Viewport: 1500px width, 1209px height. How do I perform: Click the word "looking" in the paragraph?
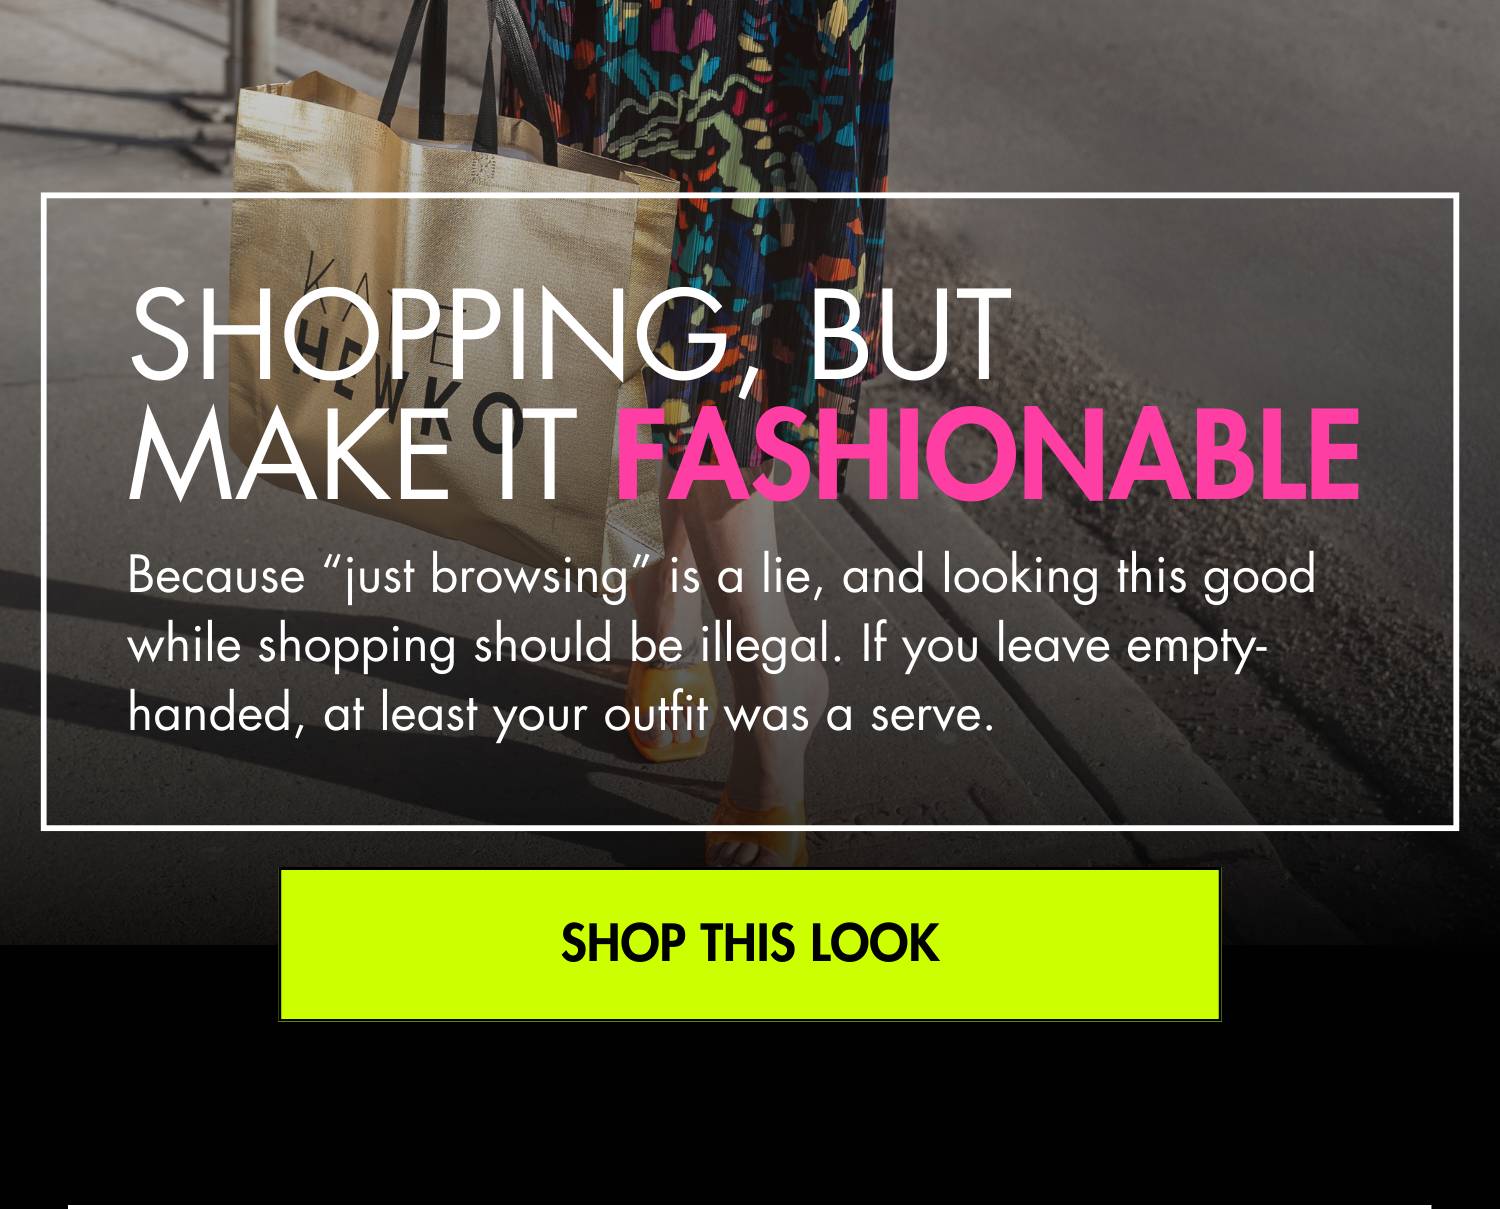(x=1020, y=578)
